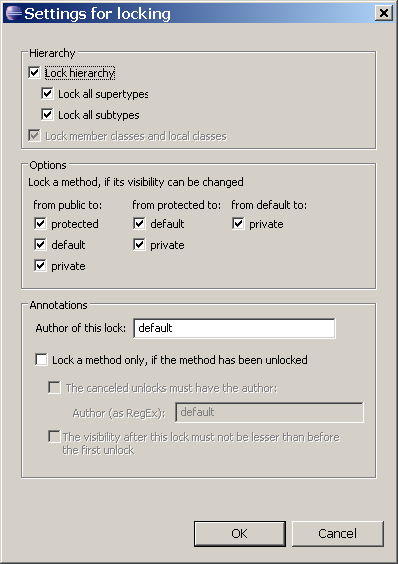Uncheck private under from default to
Screen dimensions: 398x564
238,224
